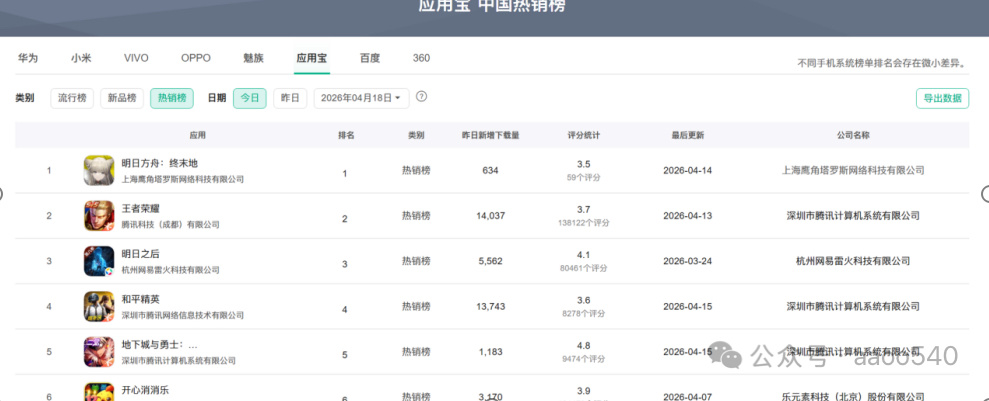Image resolution: width=989 pixels, height=401 pixels.
Task: Switch to OPPO store tab
Action: point(196,58)
